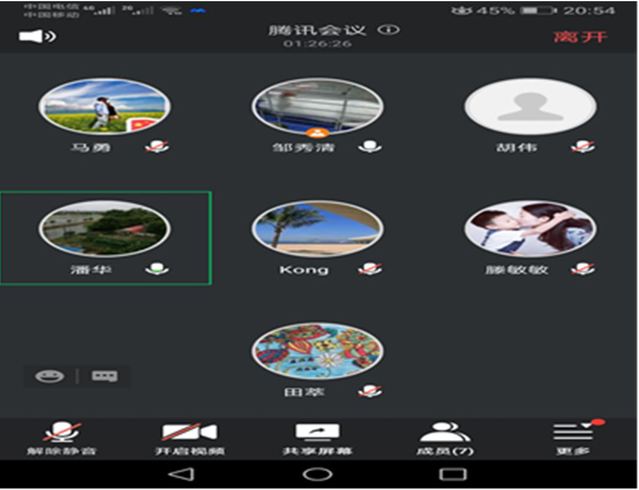
Task: Start 共享屏幕 screen sharing
Action: 317,438
